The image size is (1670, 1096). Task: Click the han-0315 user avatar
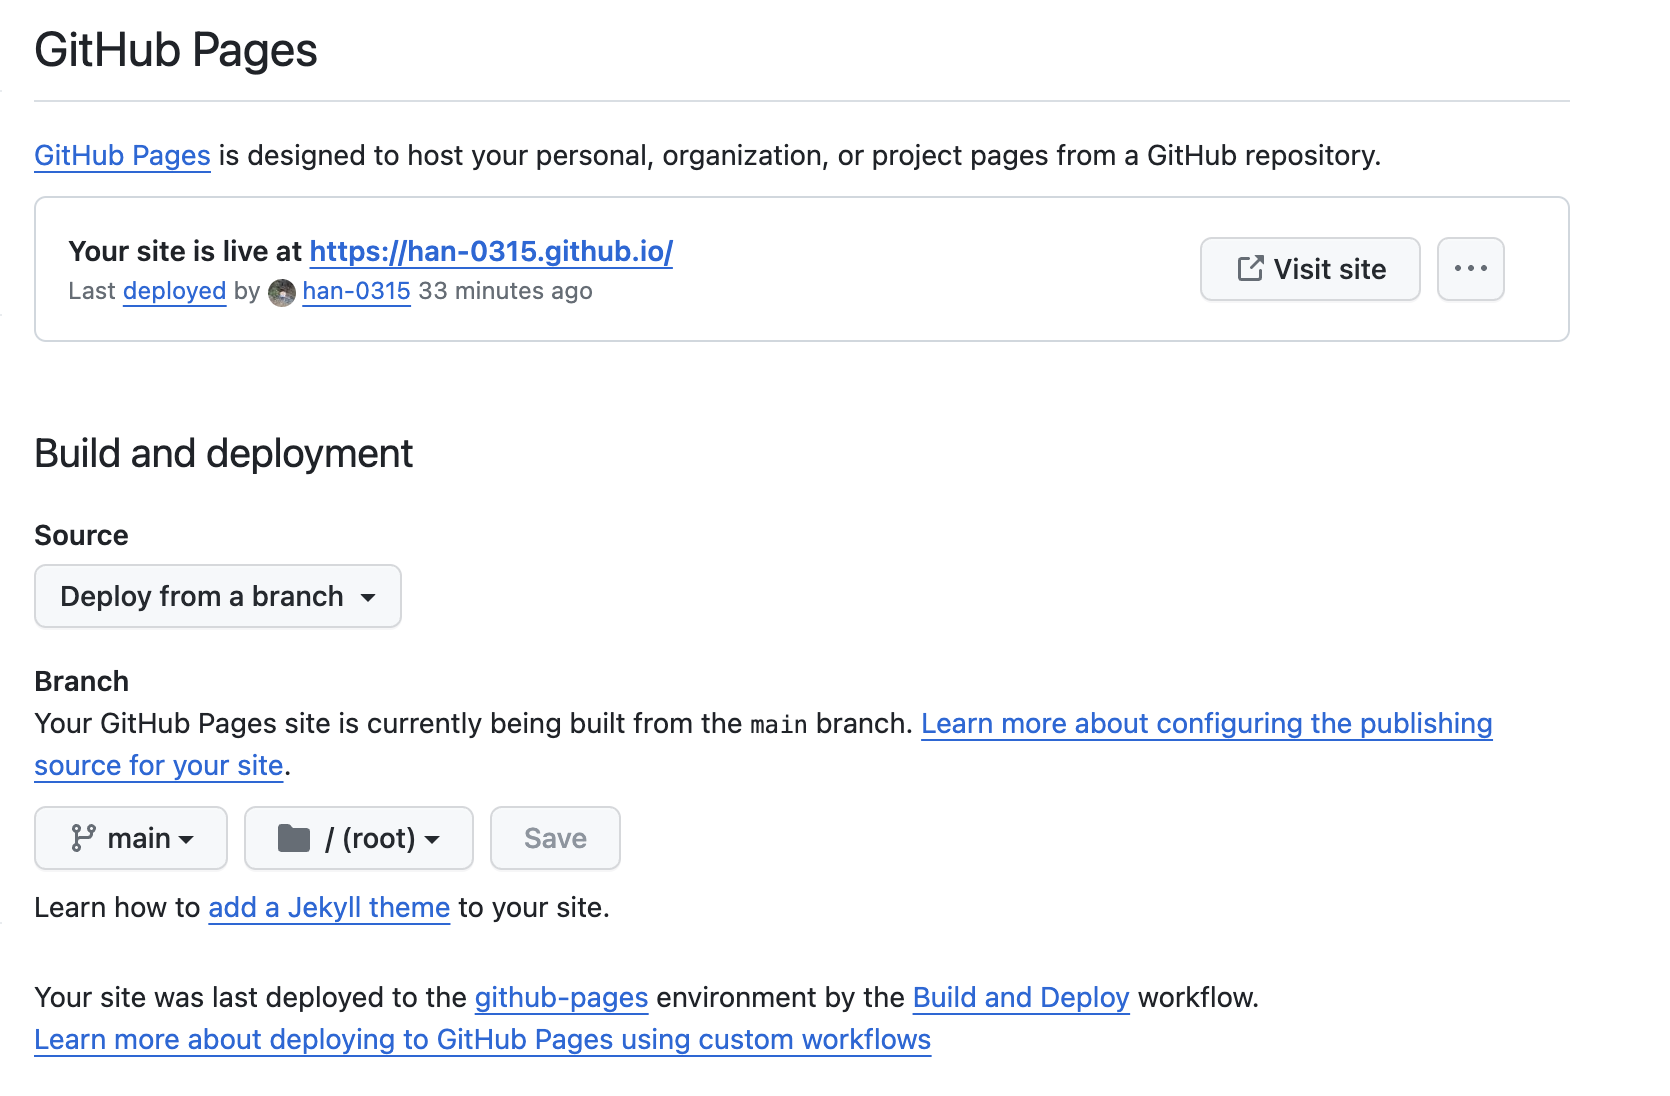[282, 292]
